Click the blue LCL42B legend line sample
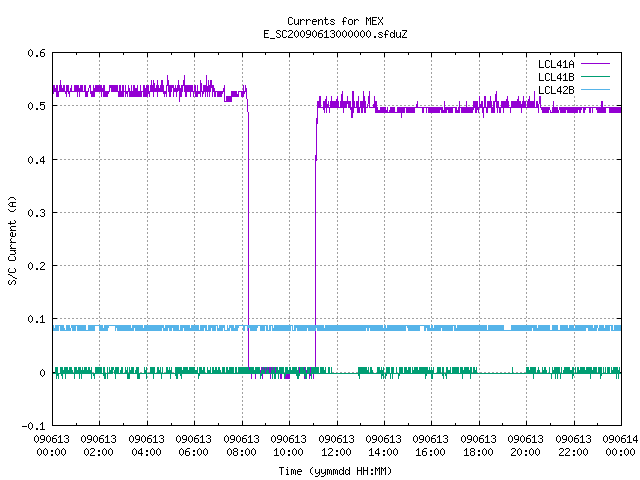The image size is (640, 480). click(x=595, y=90)
